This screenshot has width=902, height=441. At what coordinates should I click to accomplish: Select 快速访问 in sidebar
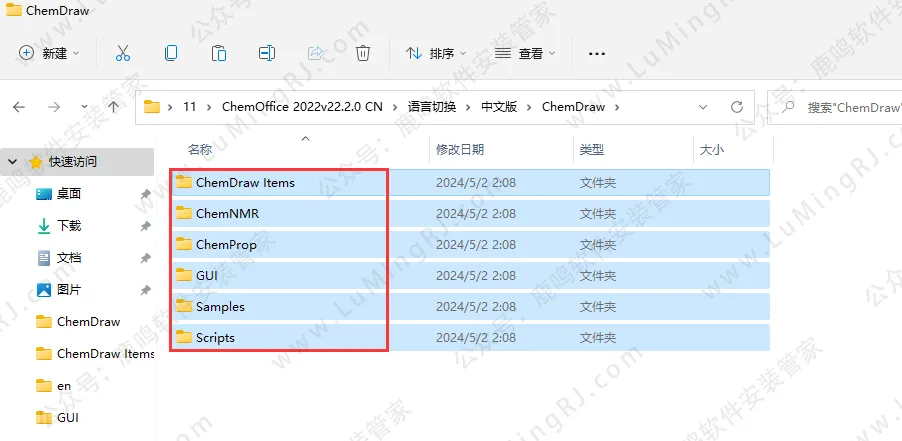pyautogui.click(x=77, y=162)
